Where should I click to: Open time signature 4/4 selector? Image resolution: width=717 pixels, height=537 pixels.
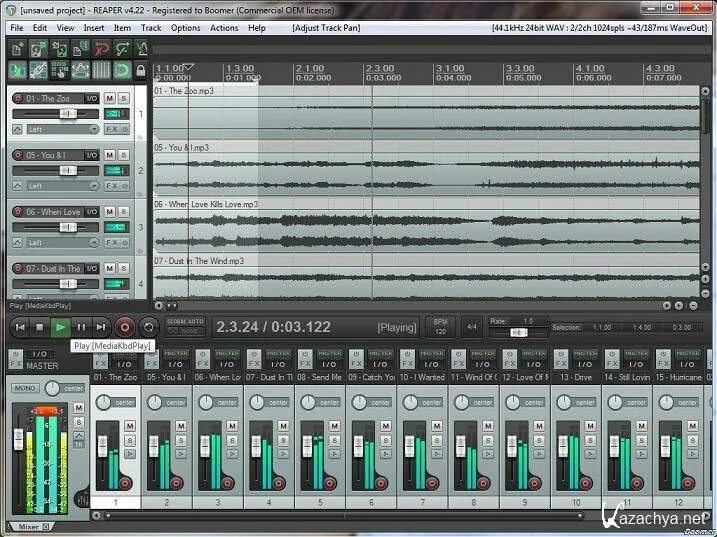coord(472,327)
